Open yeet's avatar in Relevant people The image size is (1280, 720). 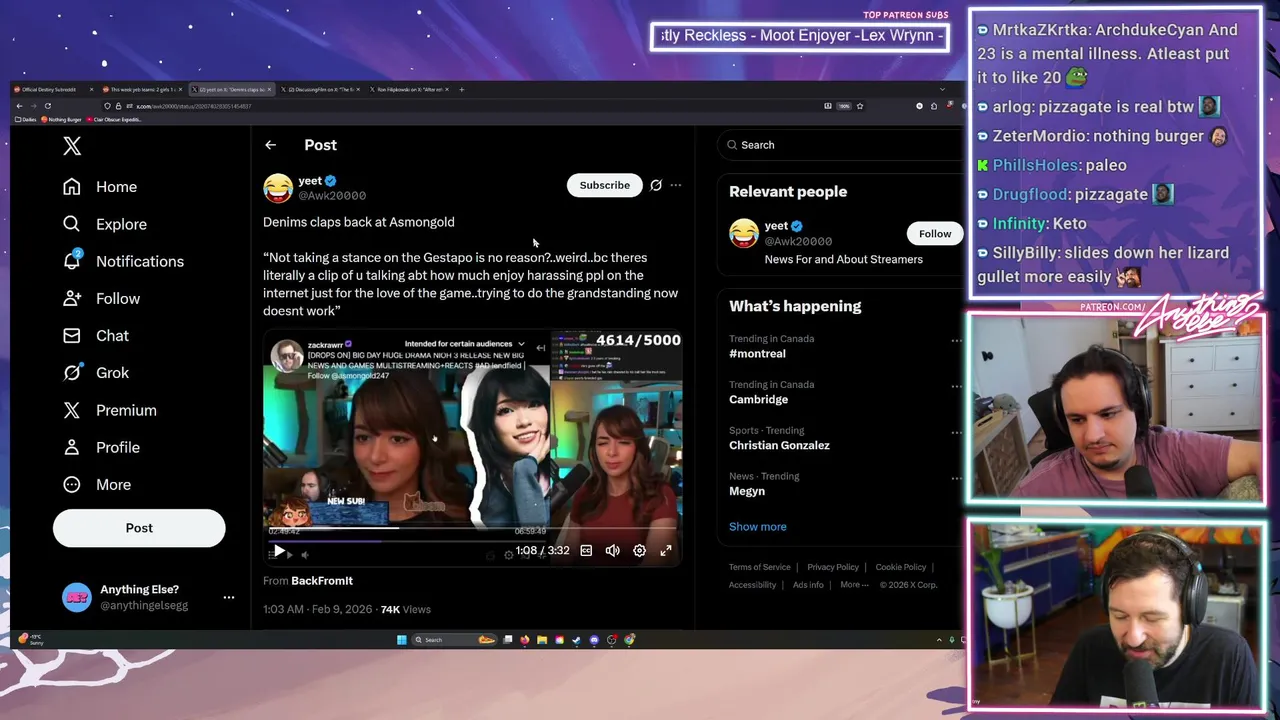pyautogui.click(x=744, y=234)
